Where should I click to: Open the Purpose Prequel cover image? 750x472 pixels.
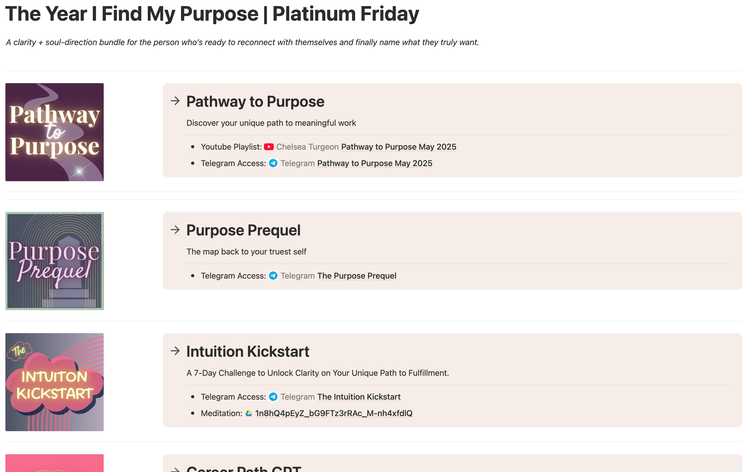pyautogui.click(x=54, y=261)
